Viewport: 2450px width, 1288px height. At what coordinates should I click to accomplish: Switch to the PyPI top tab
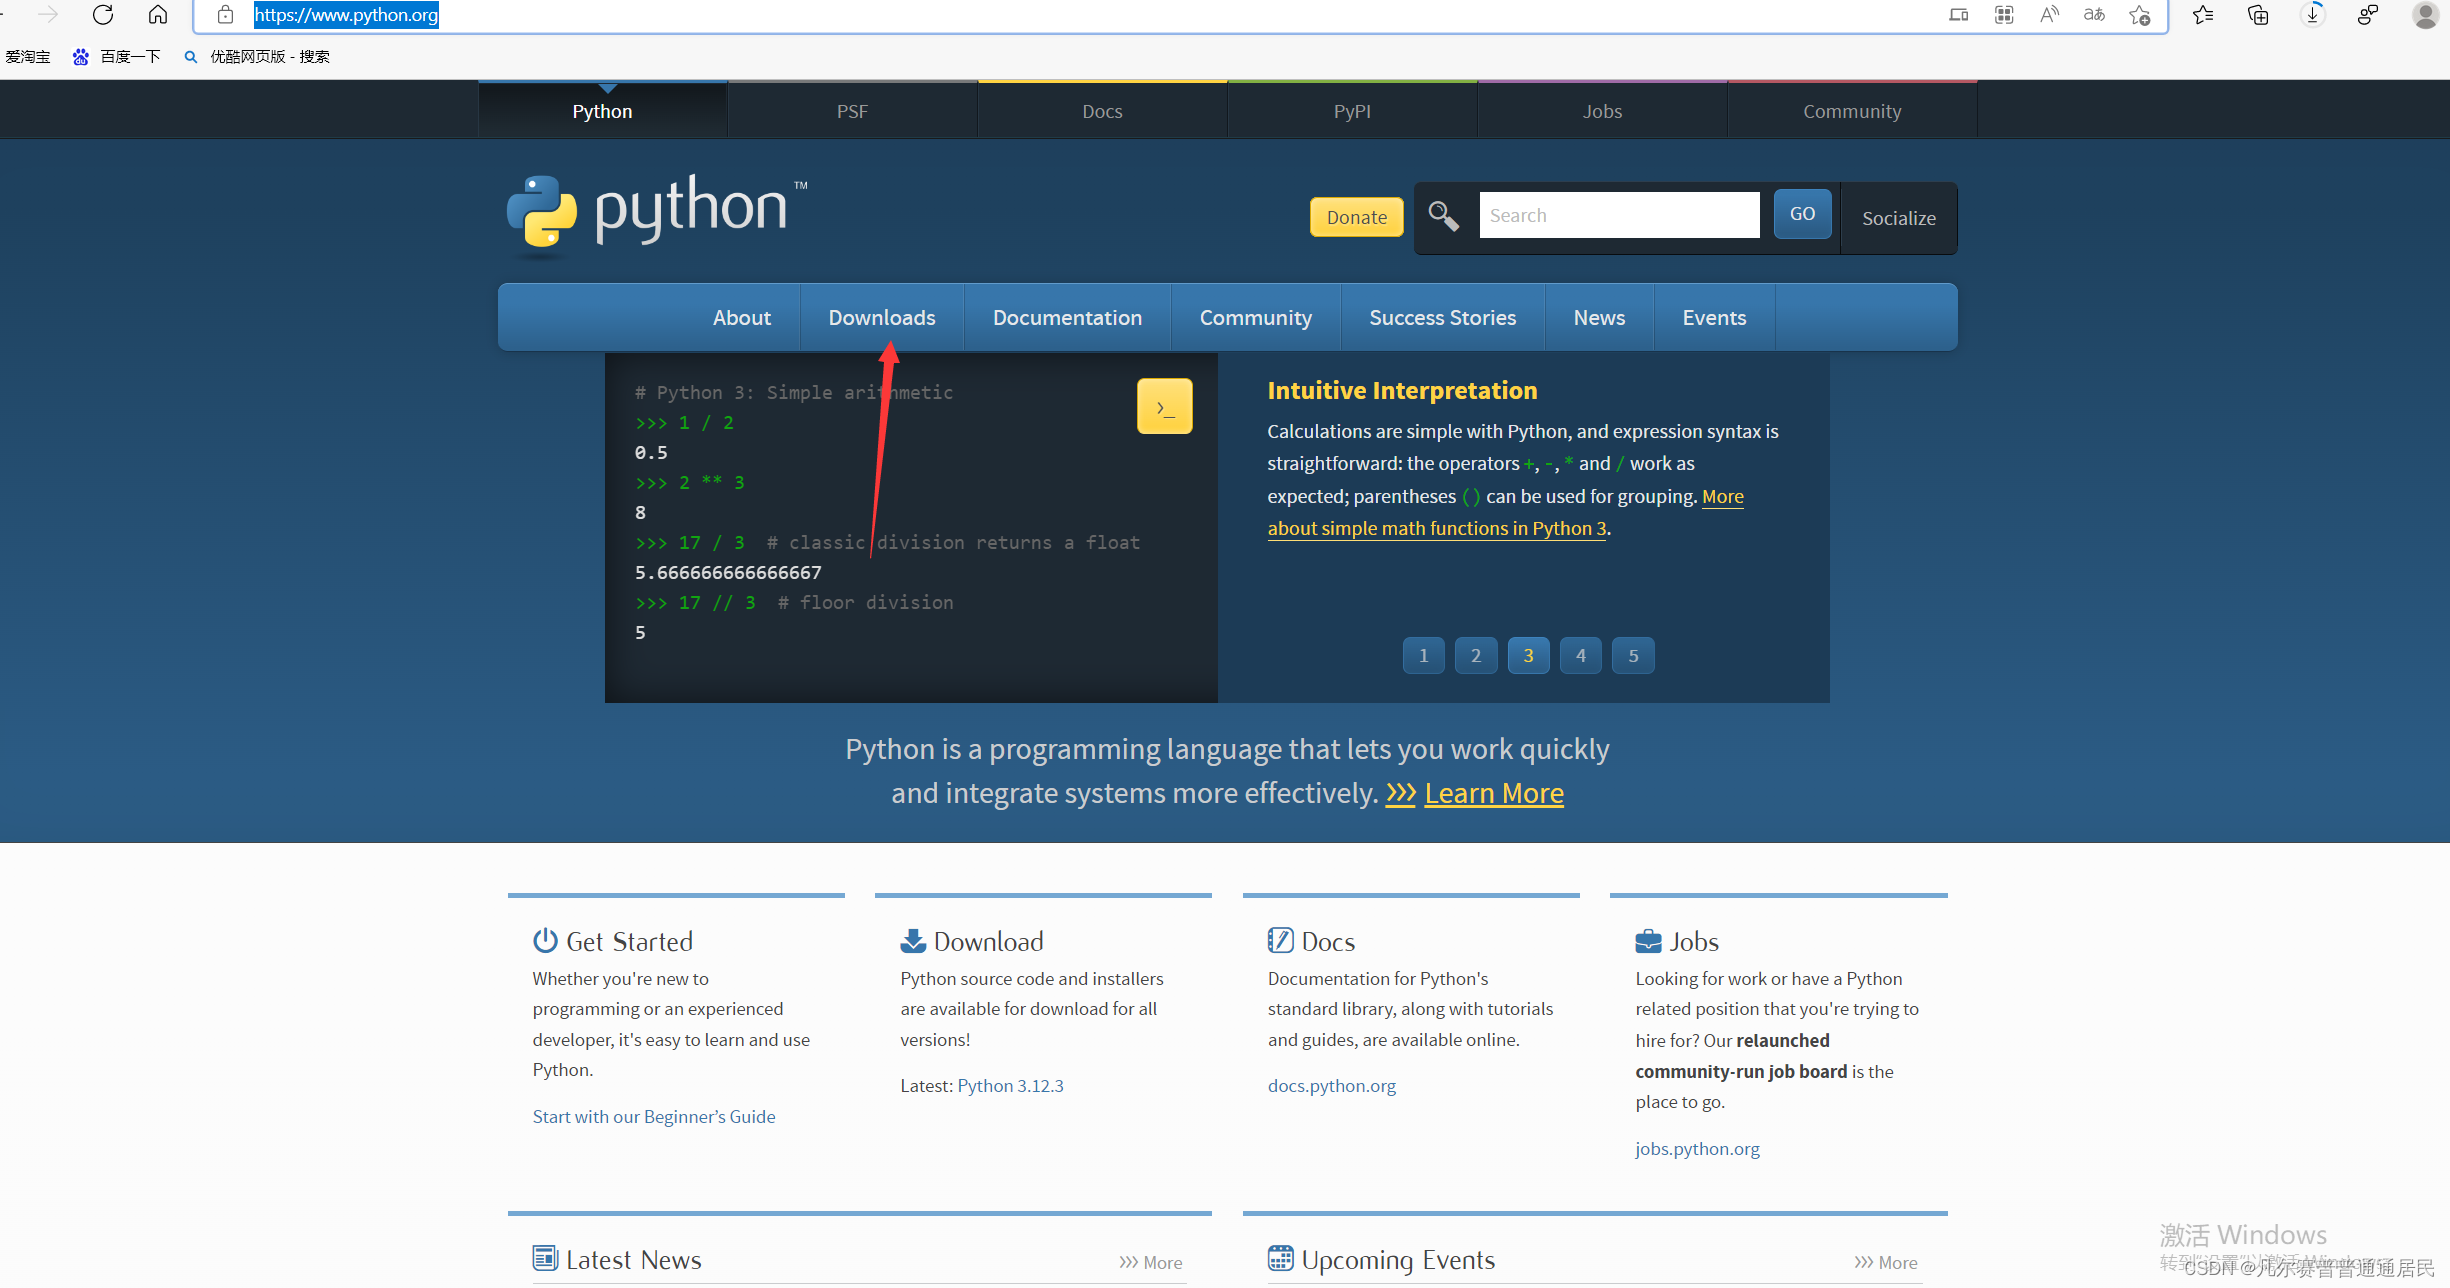1352,111
